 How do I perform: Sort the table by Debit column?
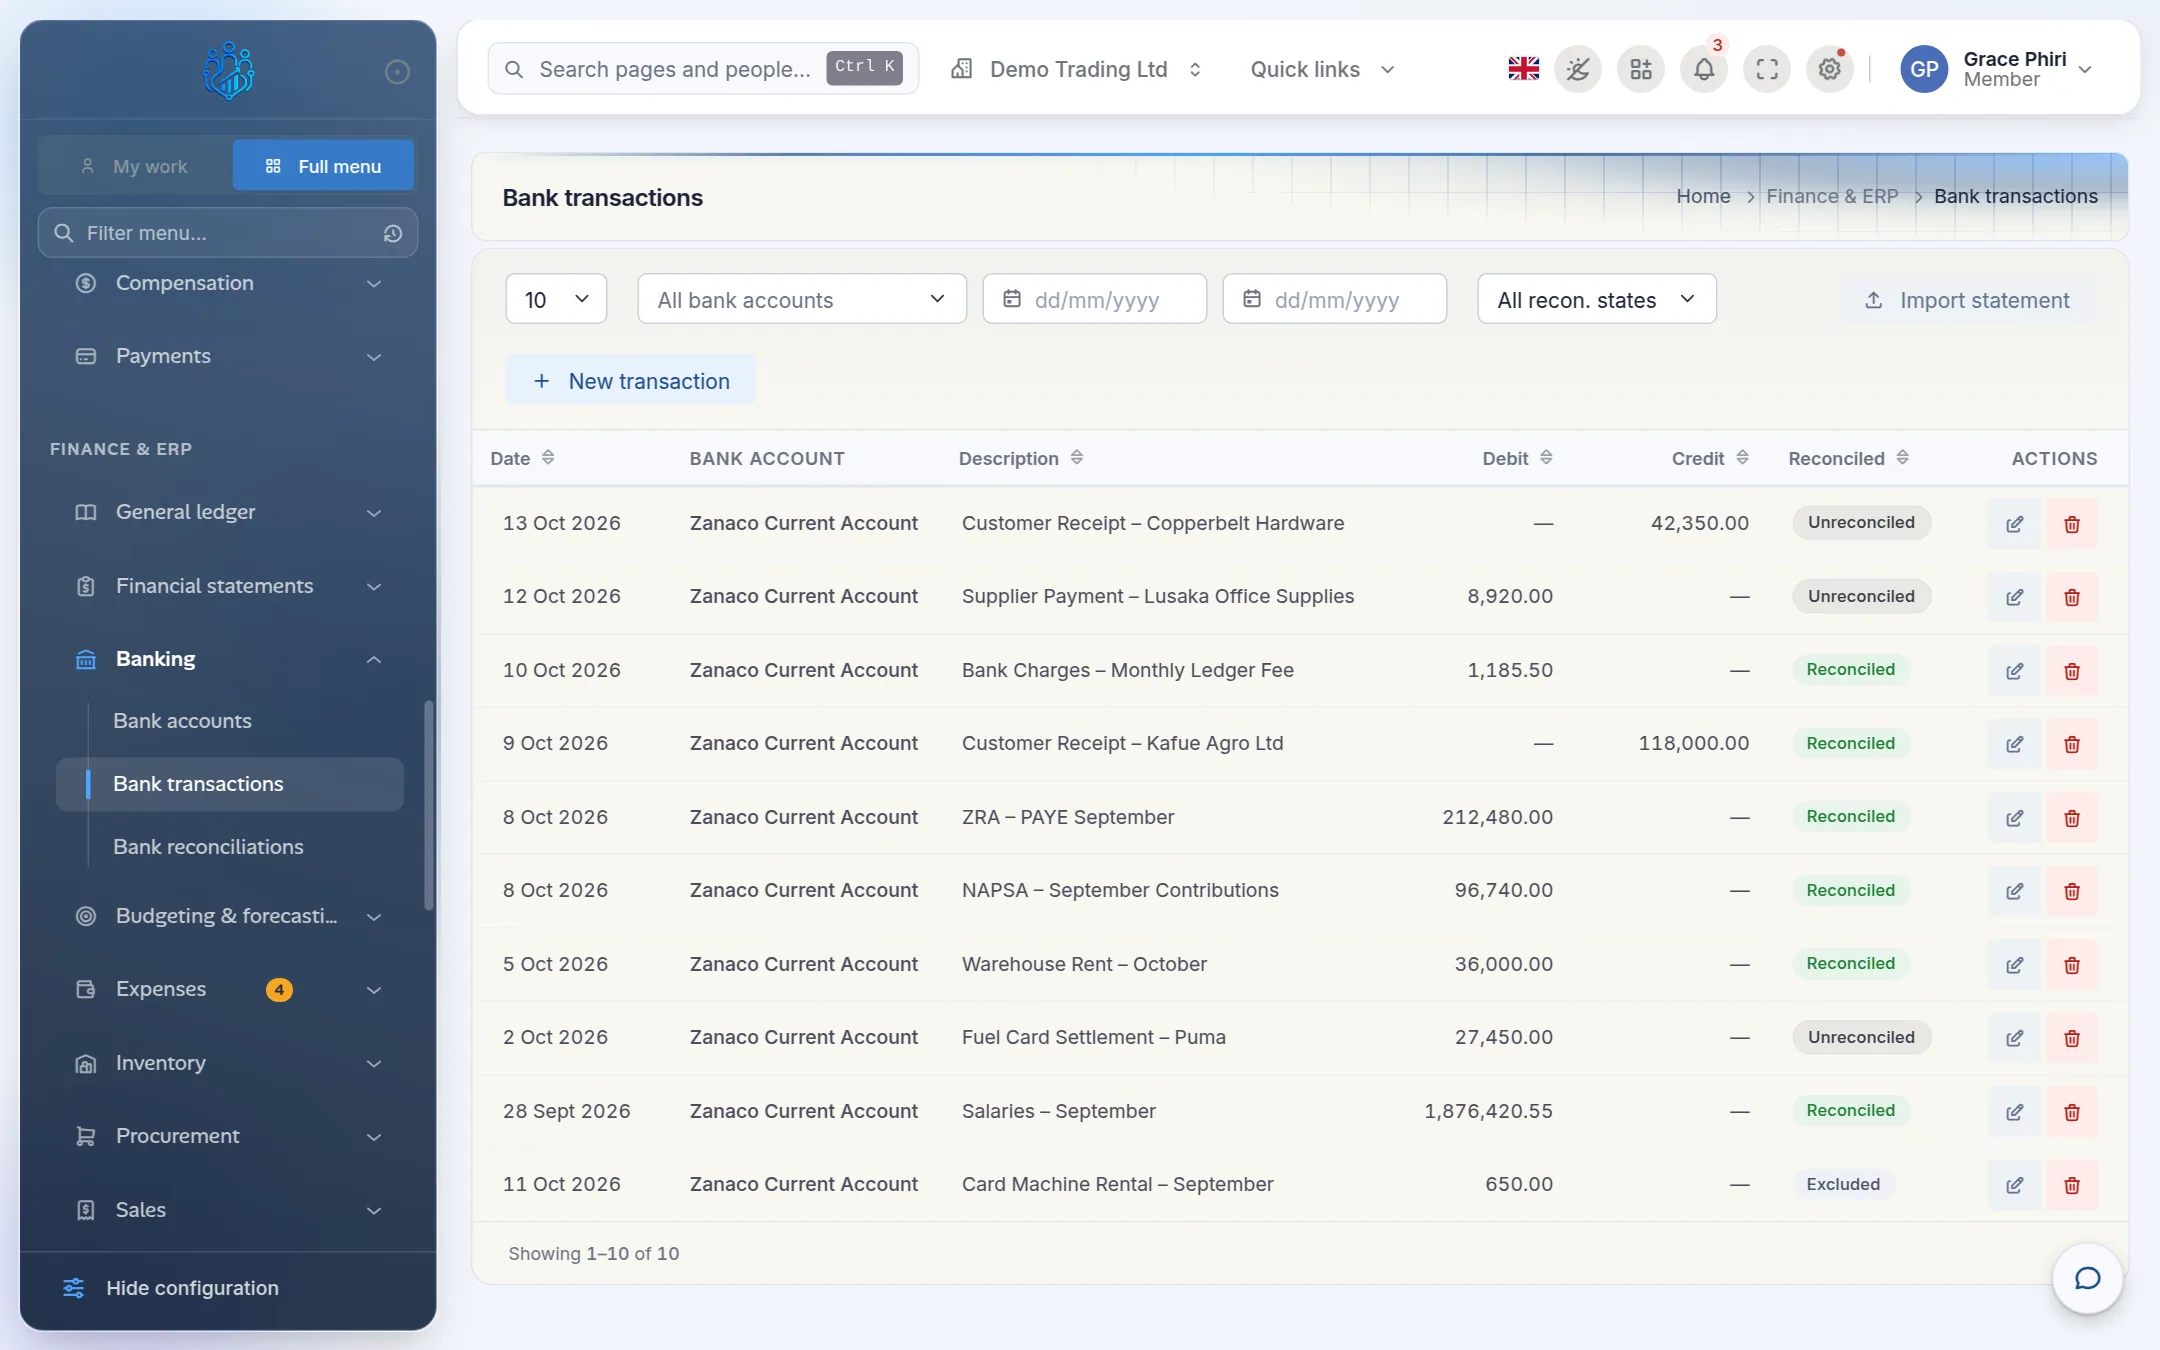(1517, 458)
